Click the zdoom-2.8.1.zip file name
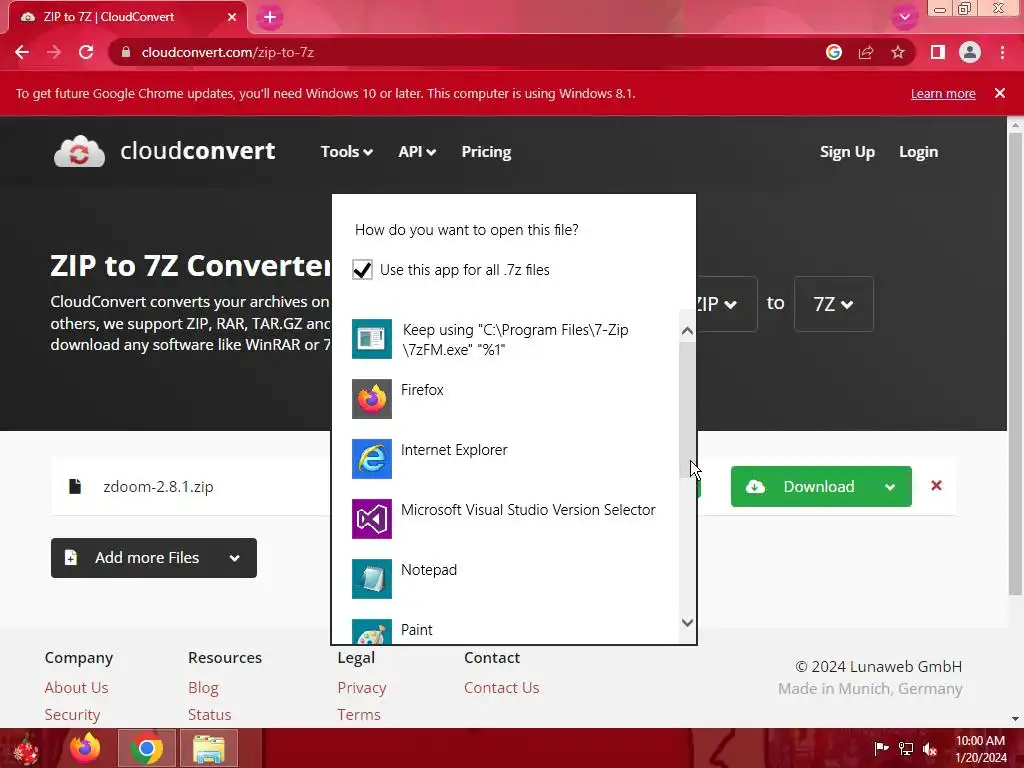 (159, 487)
